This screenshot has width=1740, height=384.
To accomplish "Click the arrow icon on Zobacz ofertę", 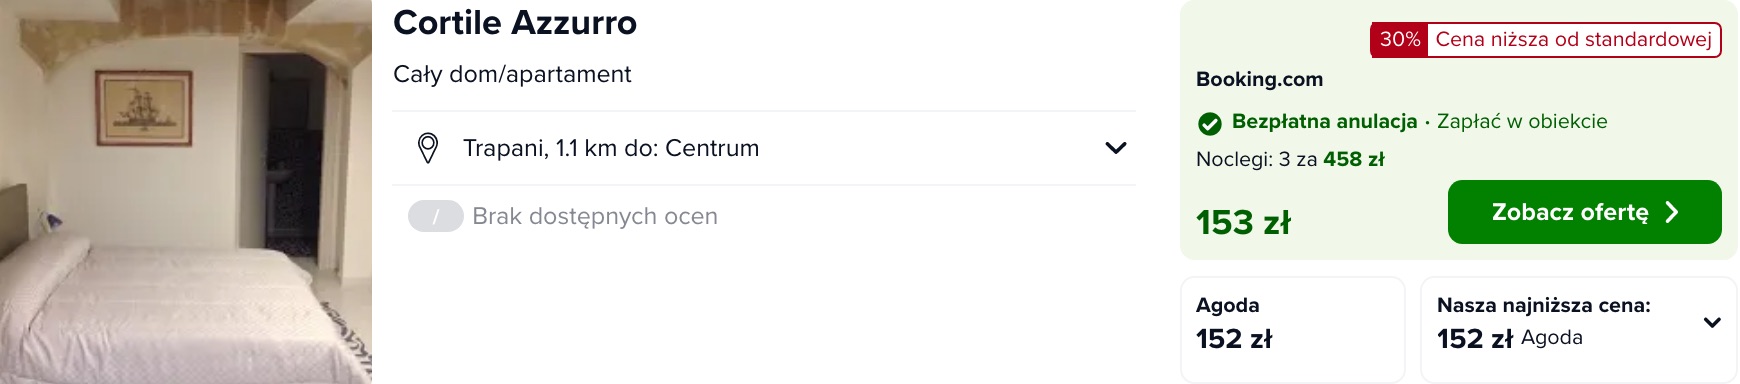I will pyautogui.click(x=1672, y=212).
